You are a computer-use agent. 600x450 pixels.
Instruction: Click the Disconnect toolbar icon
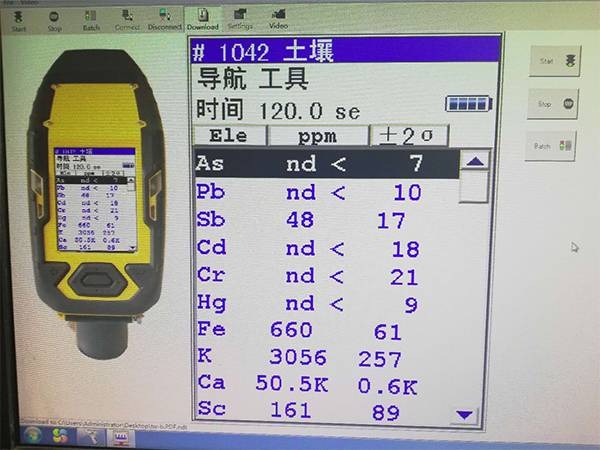point(165,19)
